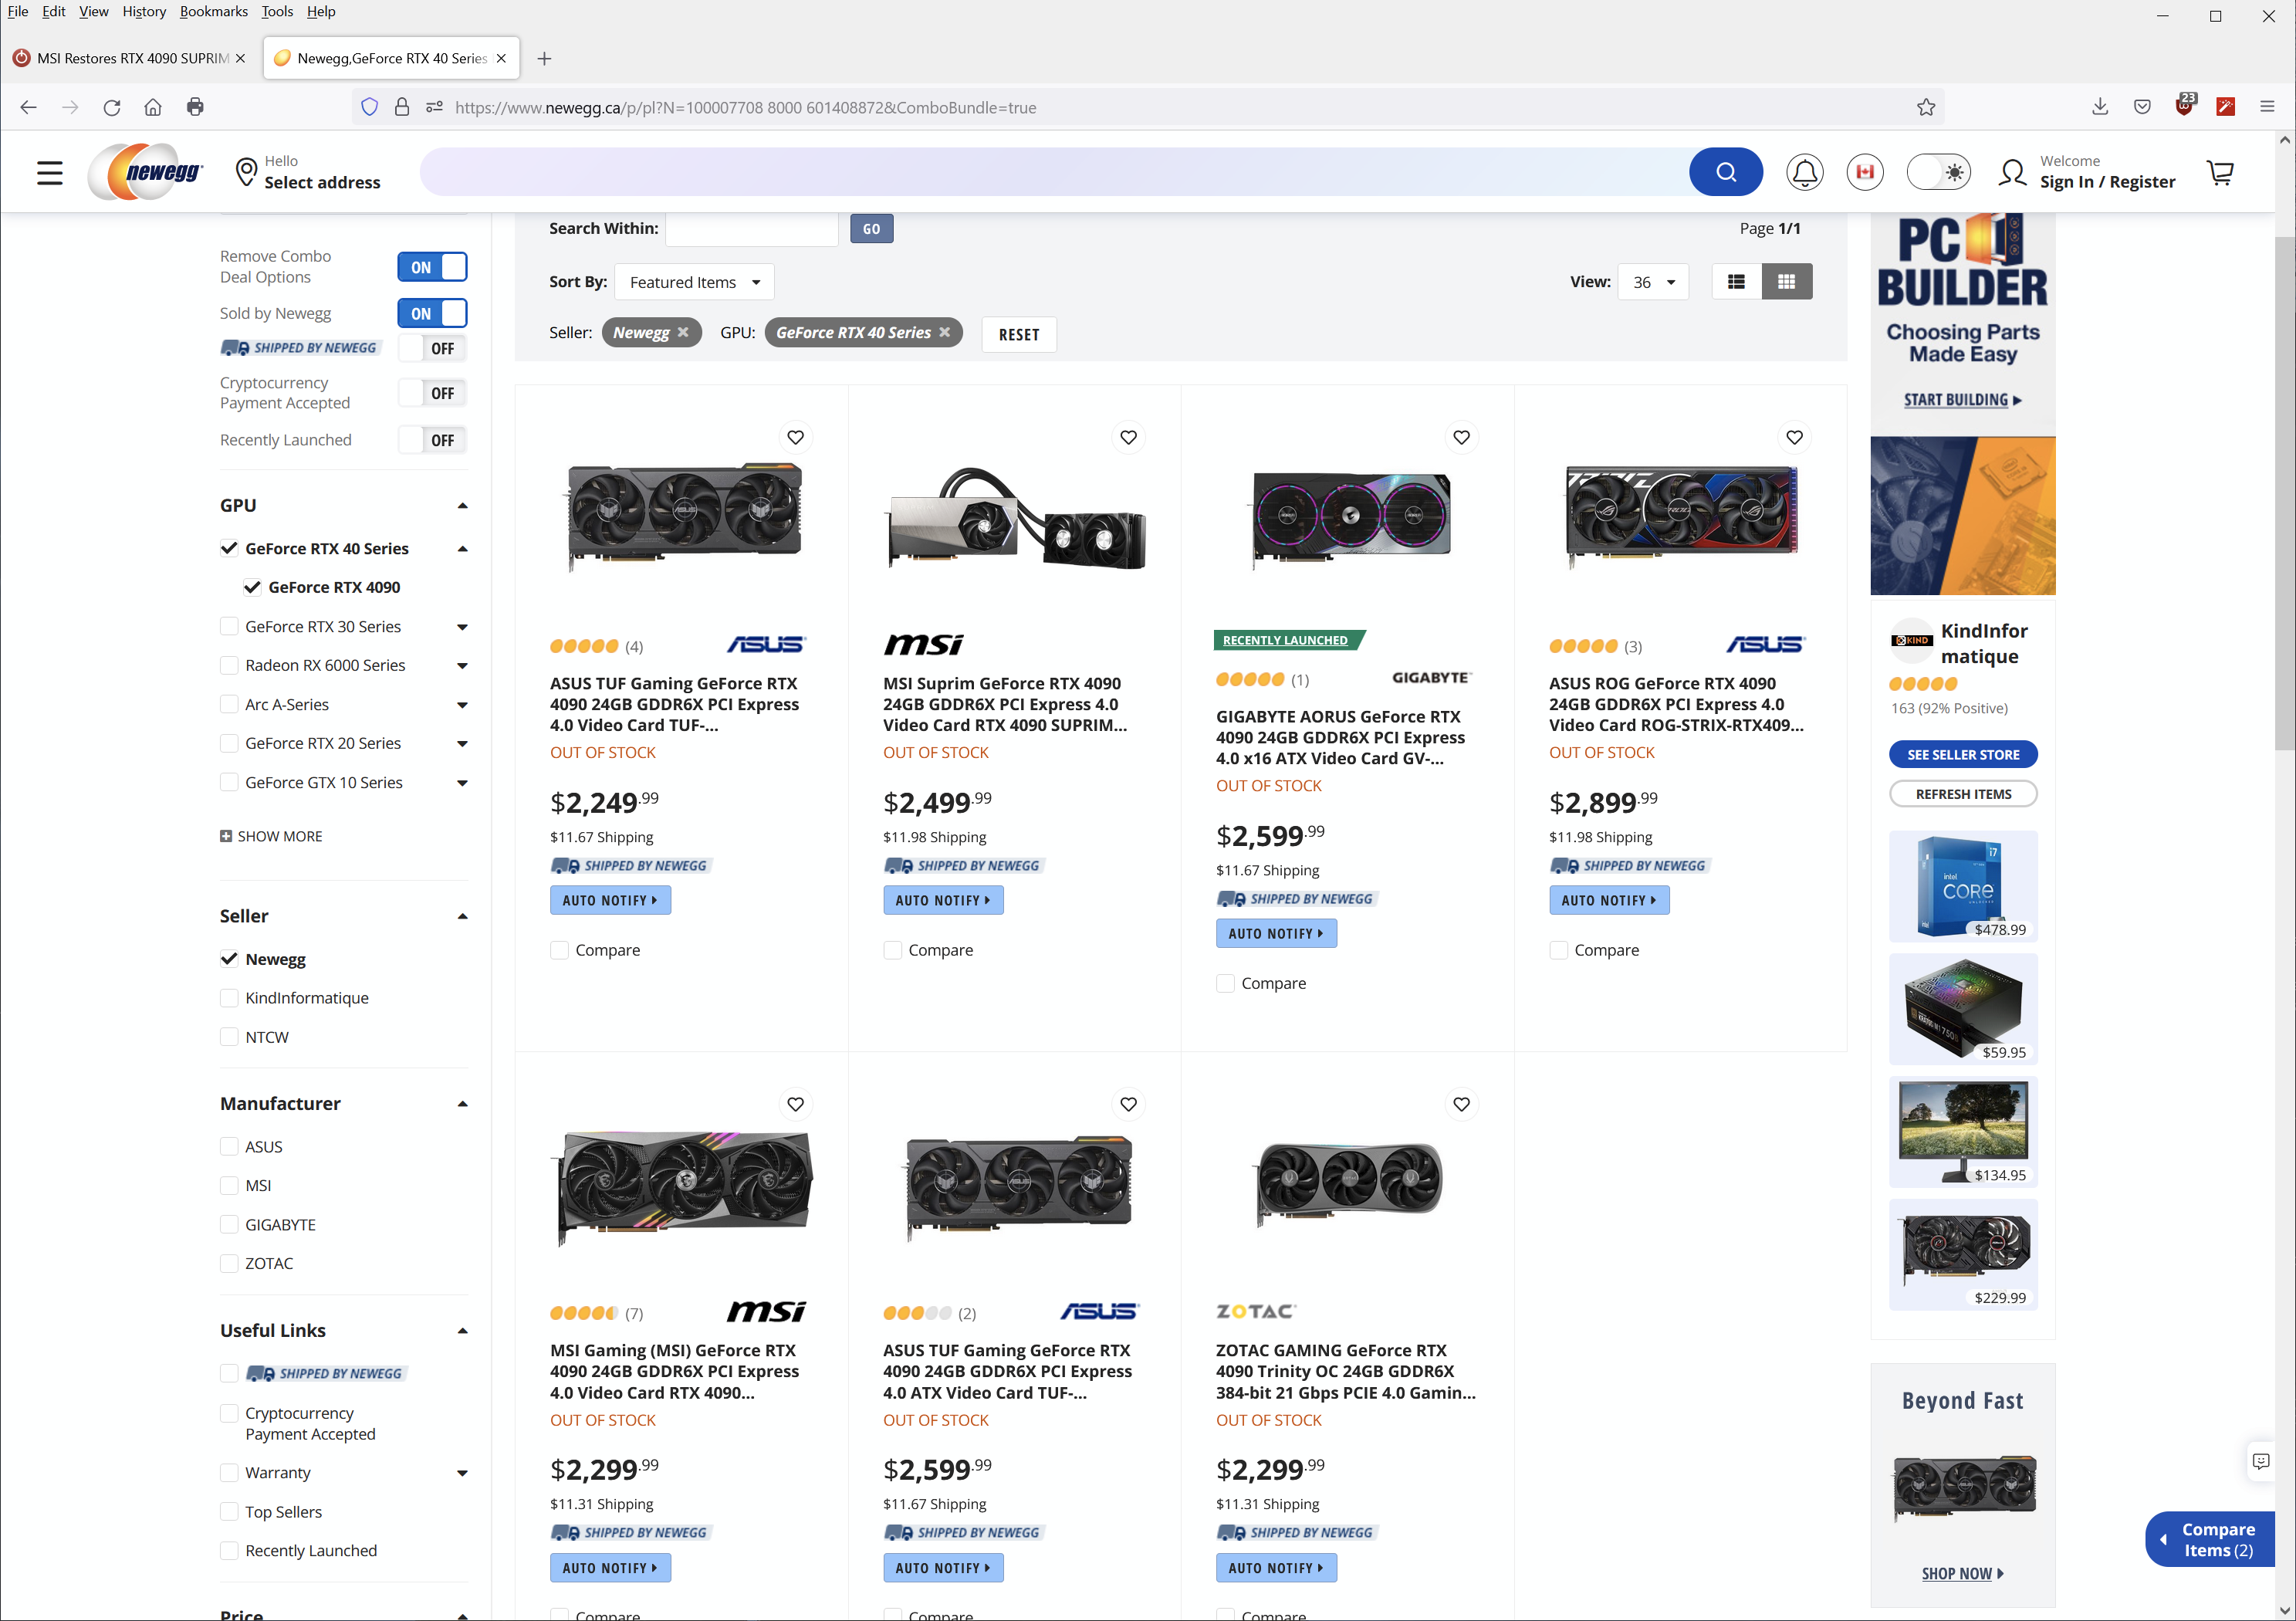Click wishlist heart on MSI Suprim card

[1128, 437]
